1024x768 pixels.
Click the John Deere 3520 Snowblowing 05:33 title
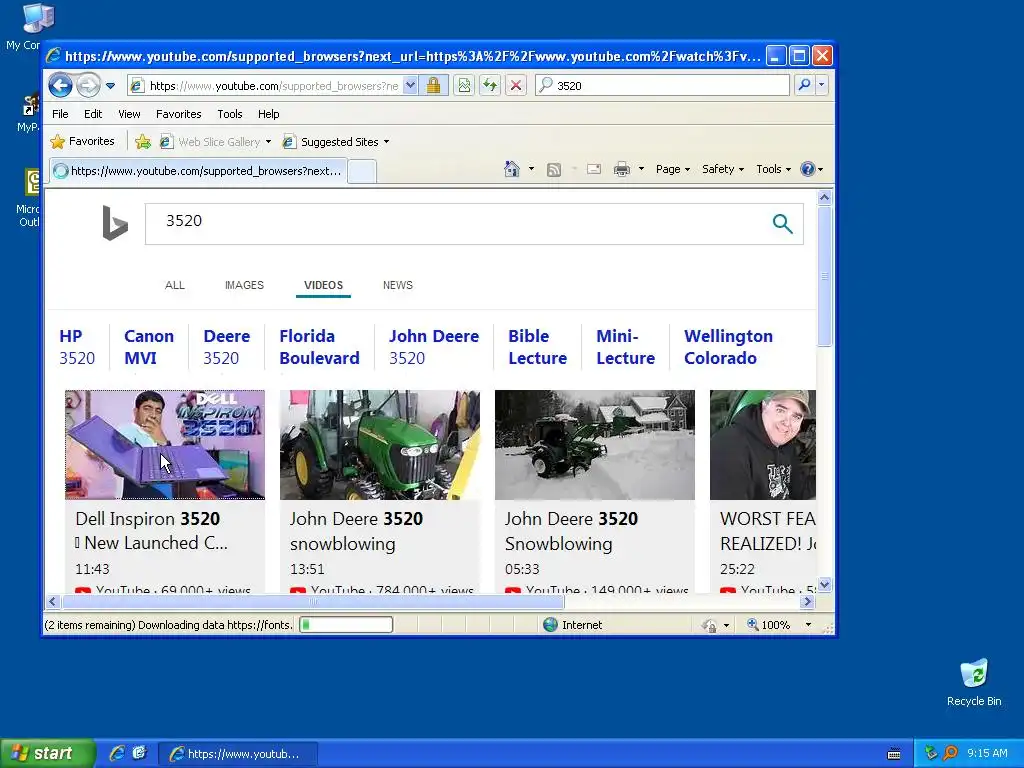point(571,531)
